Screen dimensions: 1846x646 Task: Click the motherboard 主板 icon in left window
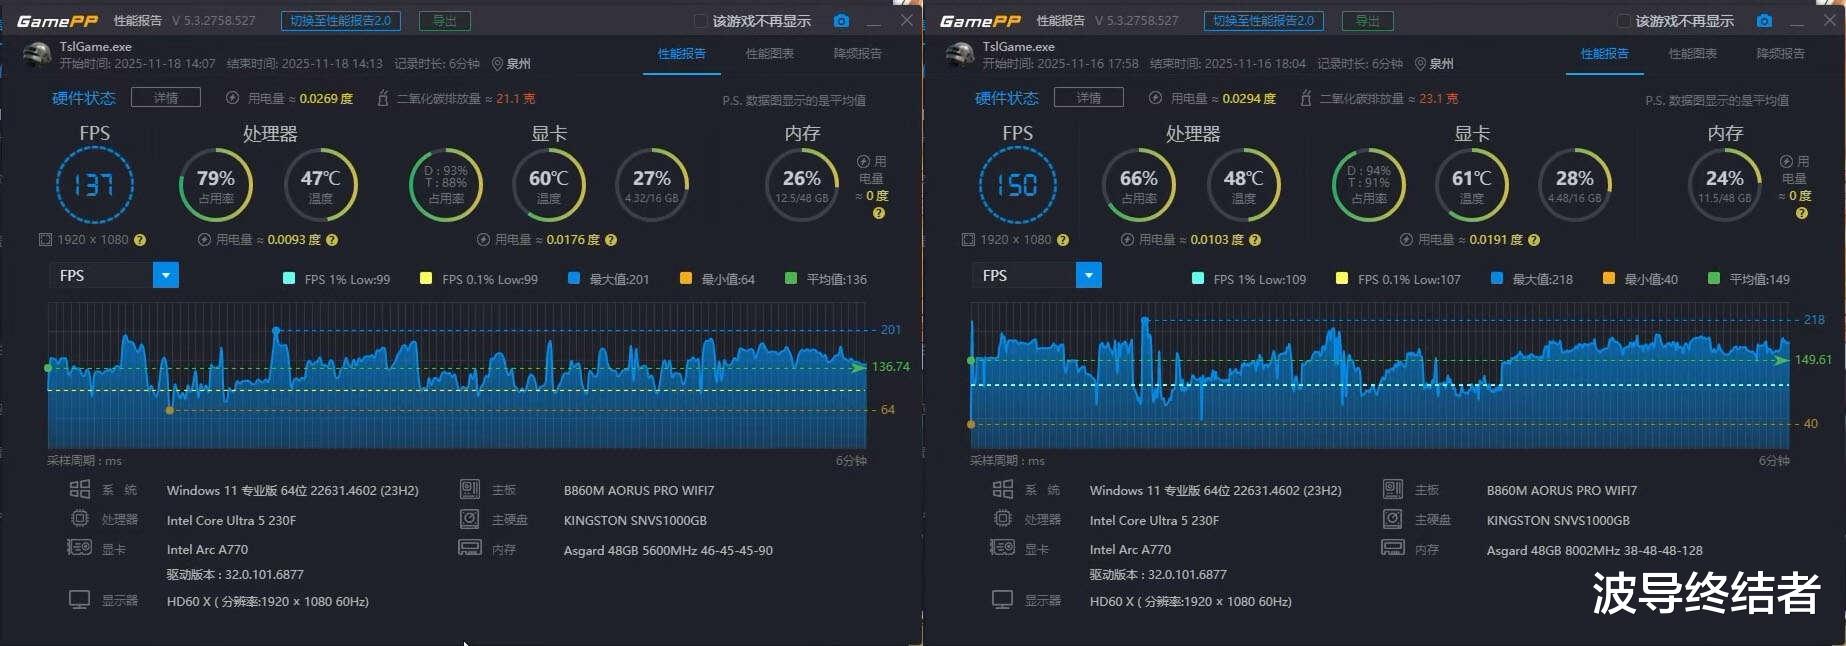[470, 490]
